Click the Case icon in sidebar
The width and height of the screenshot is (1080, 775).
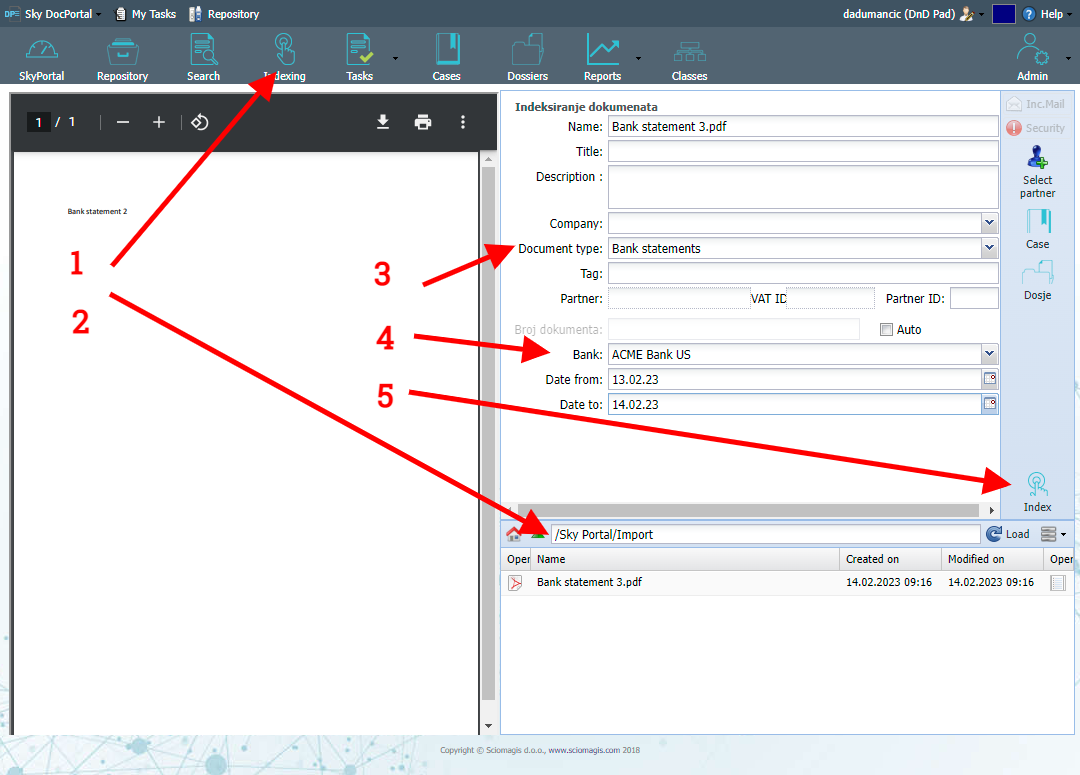click(1038, 222)
